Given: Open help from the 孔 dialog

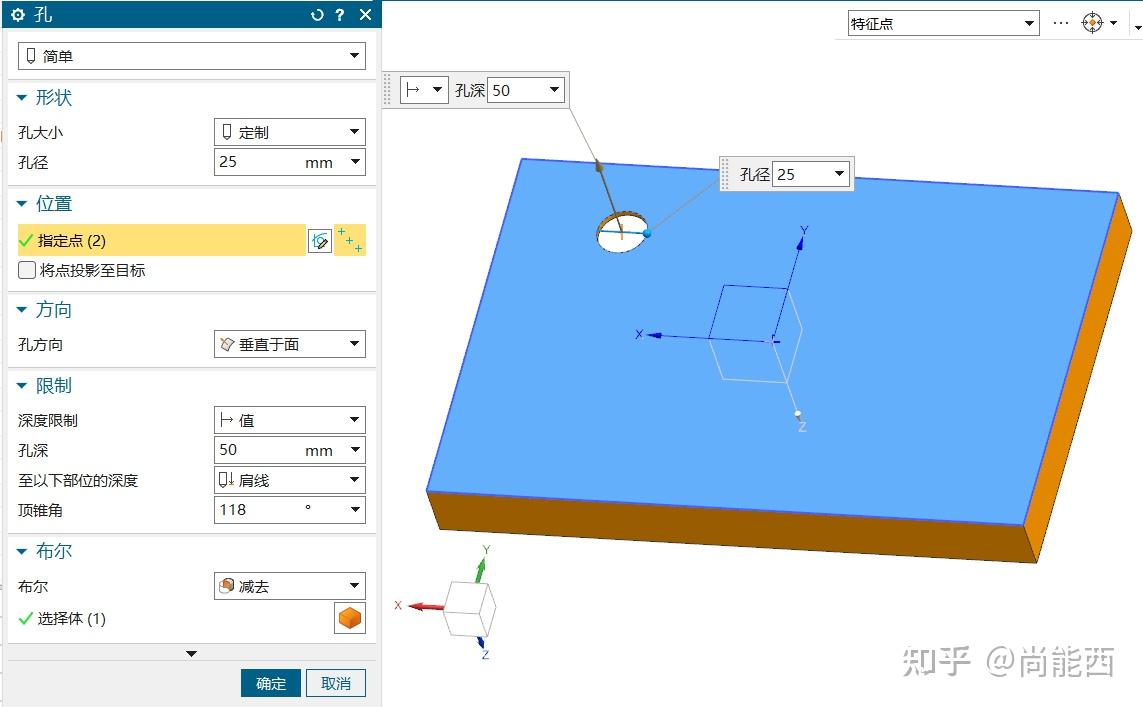Looking at the screenshot, I should click(340, 15).
